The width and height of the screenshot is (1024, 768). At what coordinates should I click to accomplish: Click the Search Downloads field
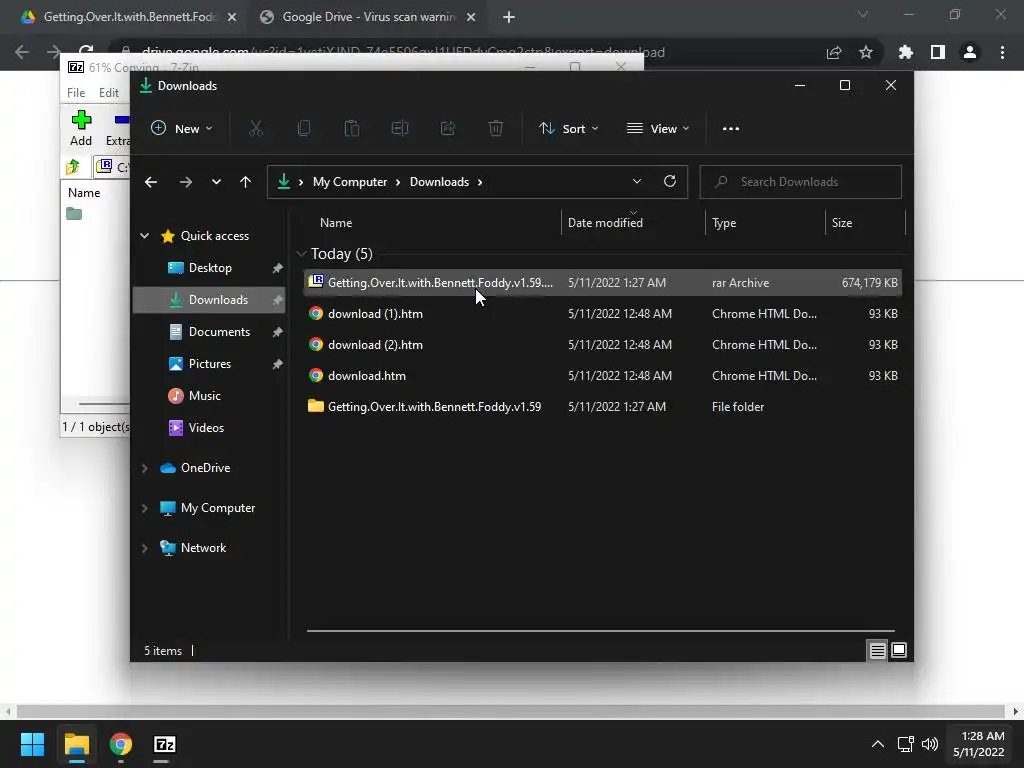click(x=801, y=182)
